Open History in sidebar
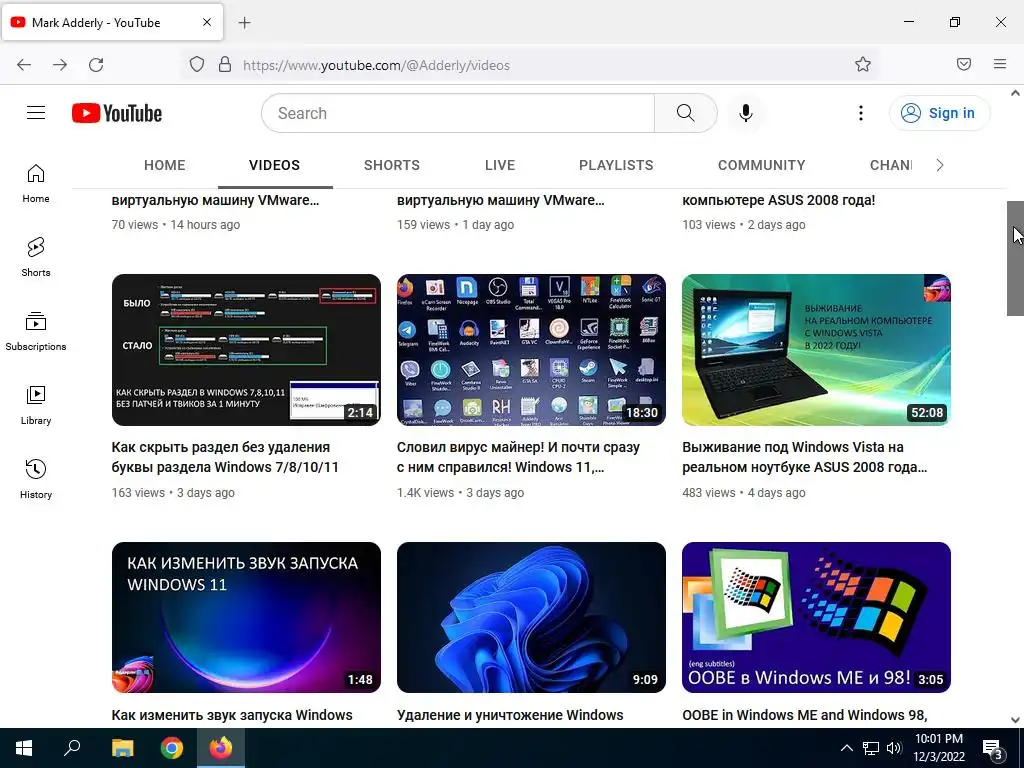The height and width of the screenshot is (768, 1024). coord(36,479)
